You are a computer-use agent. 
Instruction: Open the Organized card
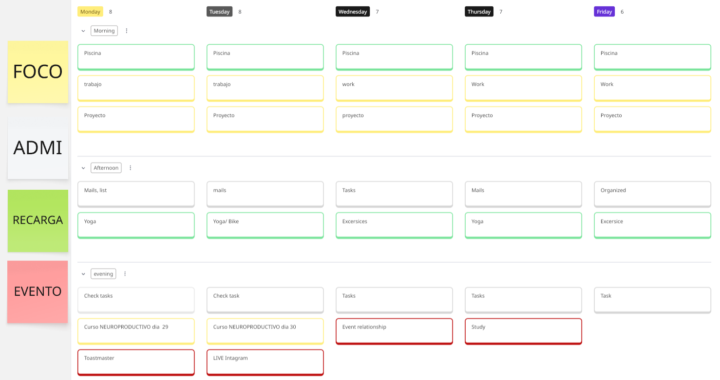(x=652, y=194)
